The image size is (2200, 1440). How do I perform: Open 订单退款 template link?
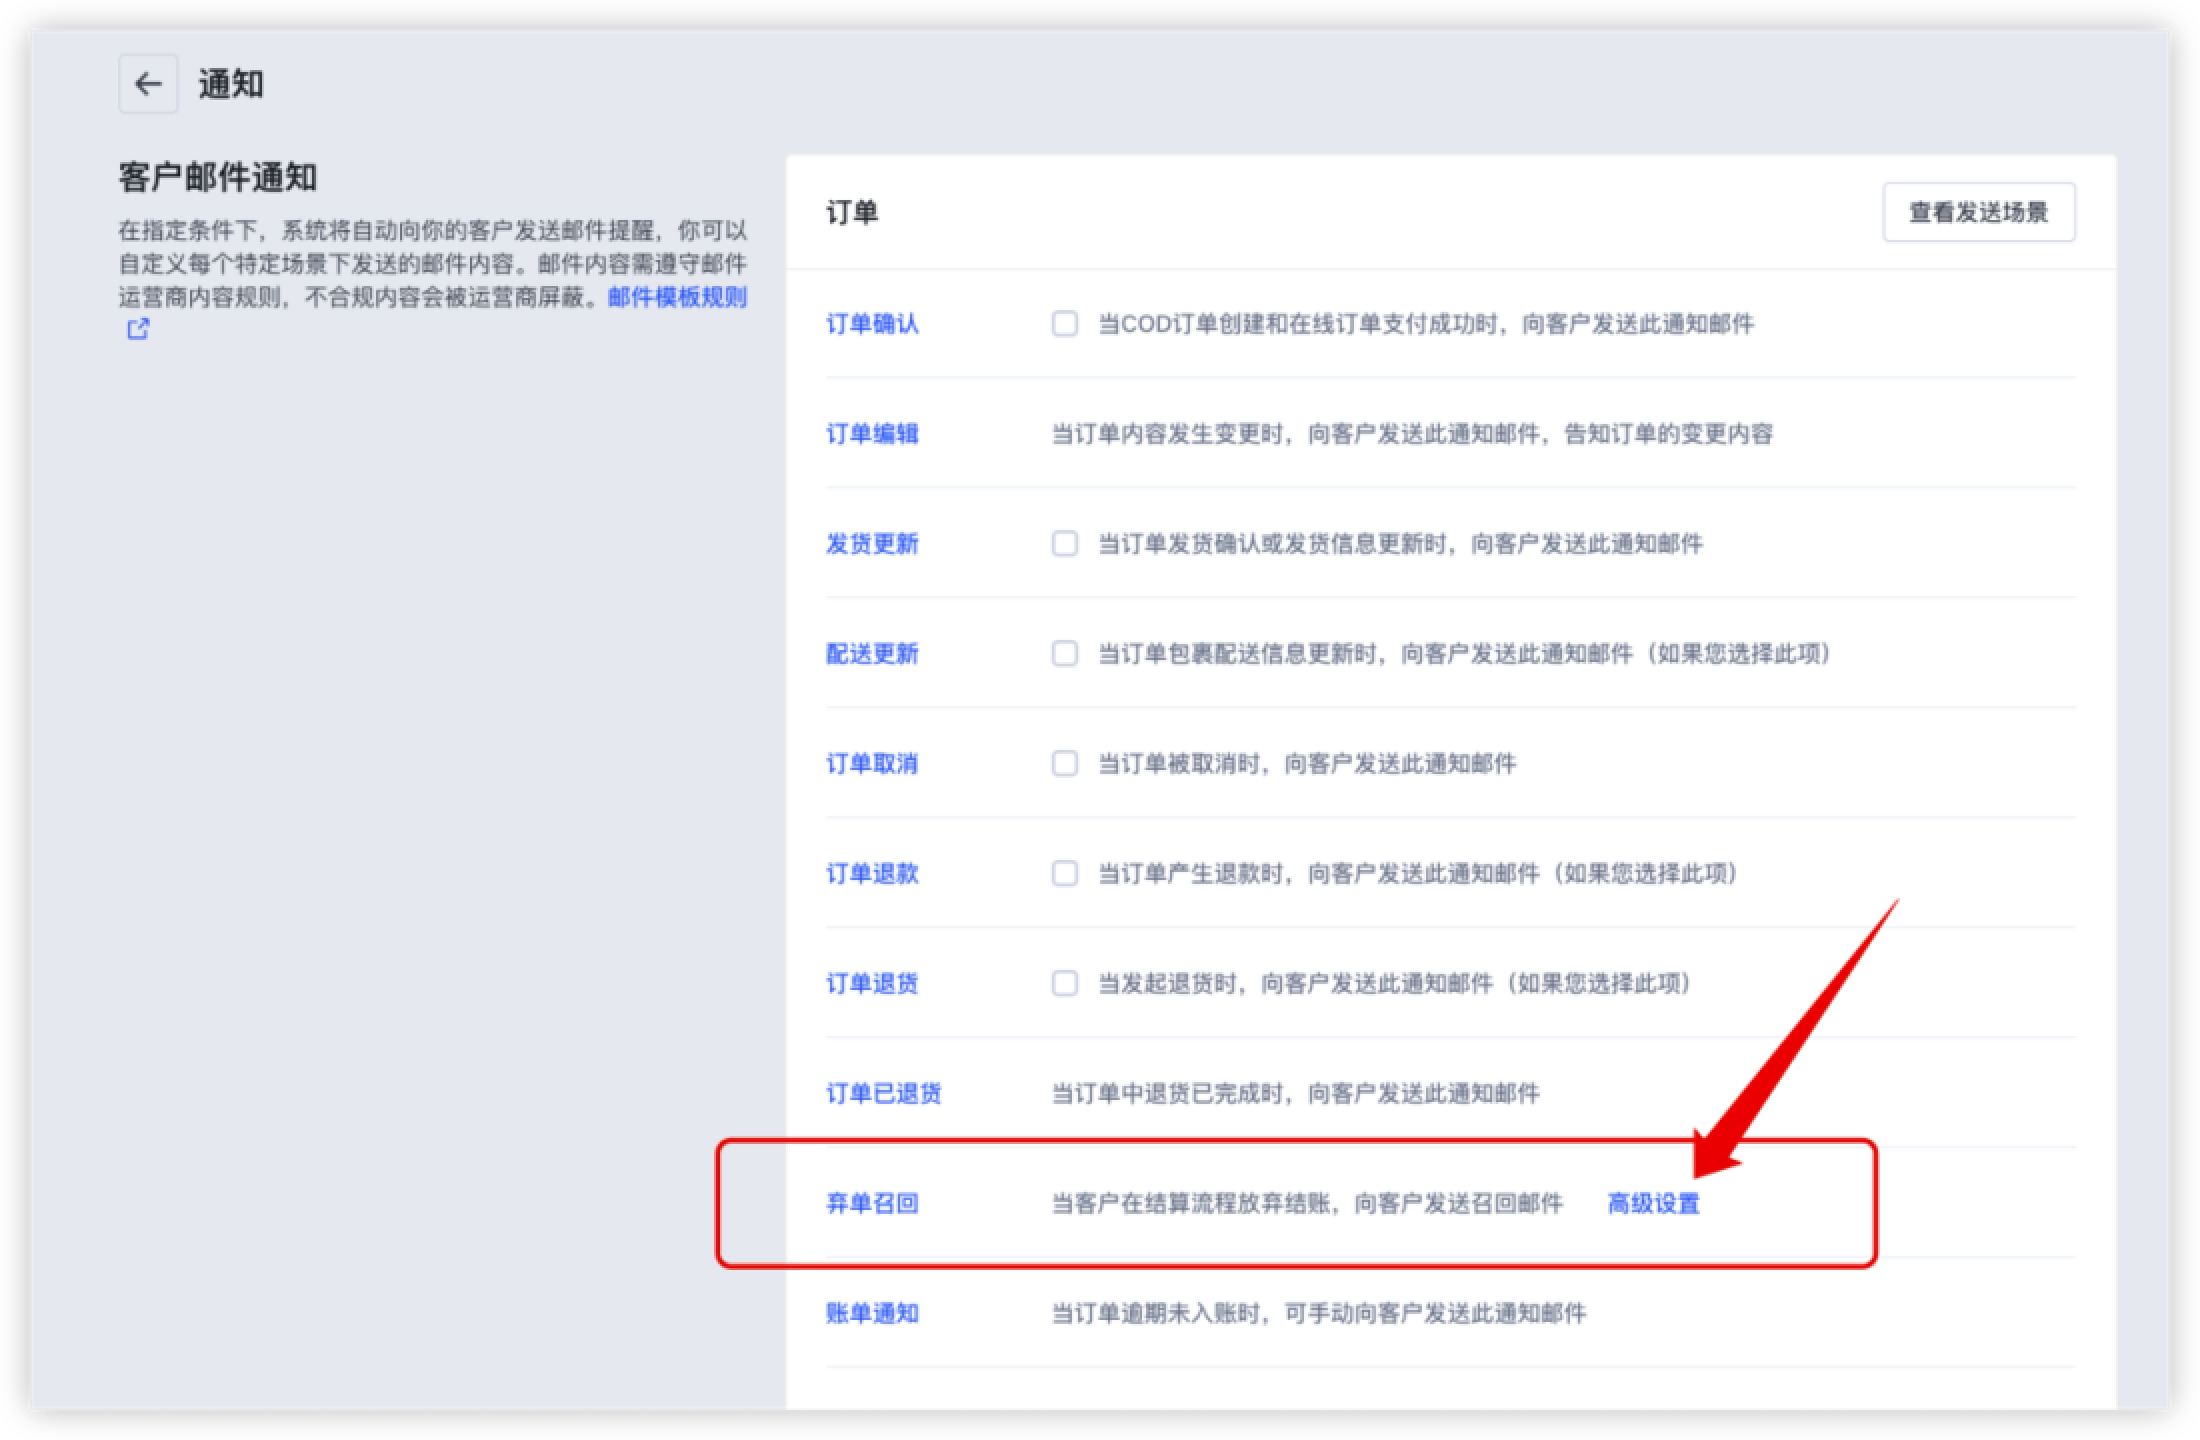pyautogui.click(x=872, y=874)
